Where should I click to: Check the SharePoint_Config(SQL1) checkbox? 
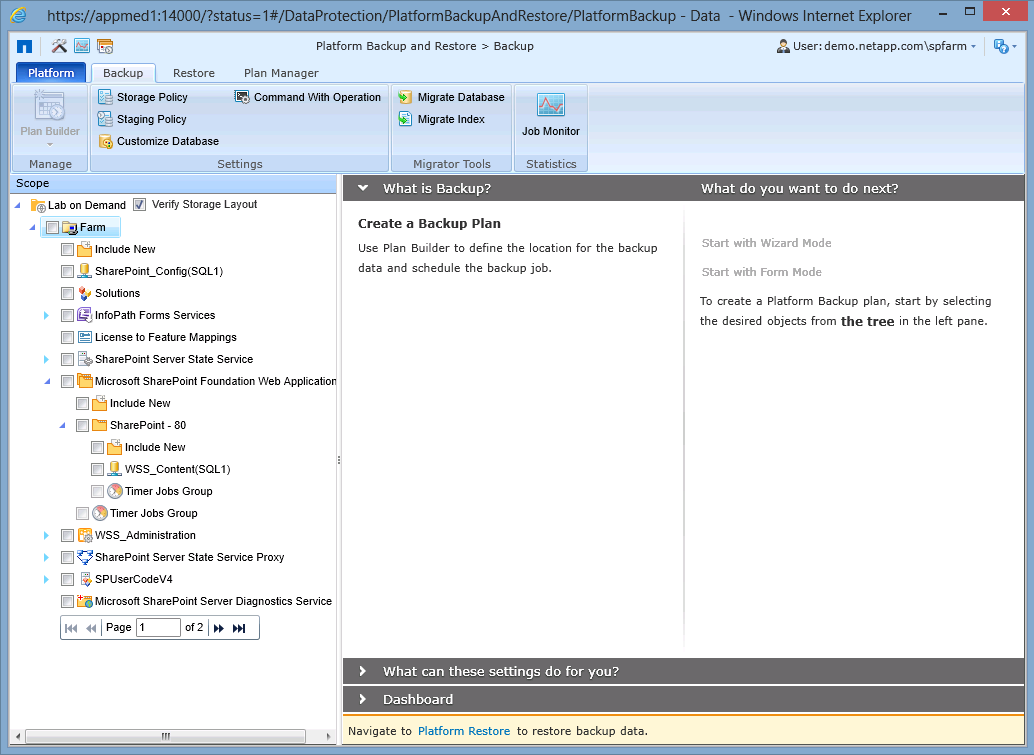(67, 271)
